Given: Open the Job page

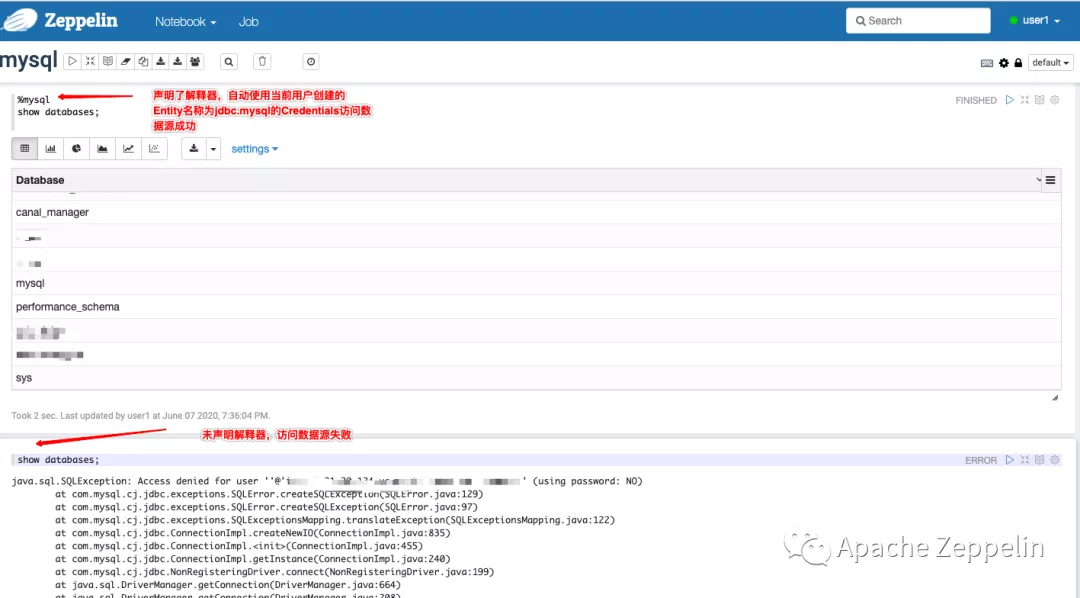Looking at the screenshot, I should (248, 21).
